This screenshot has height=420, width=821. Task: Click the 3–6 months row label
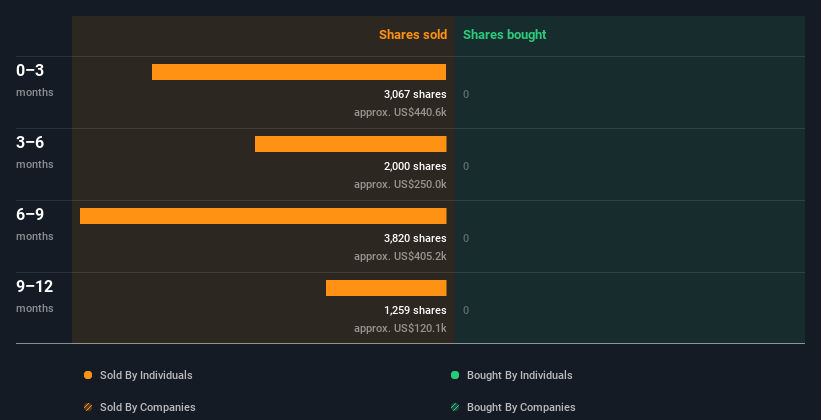[x=35, y=152]
